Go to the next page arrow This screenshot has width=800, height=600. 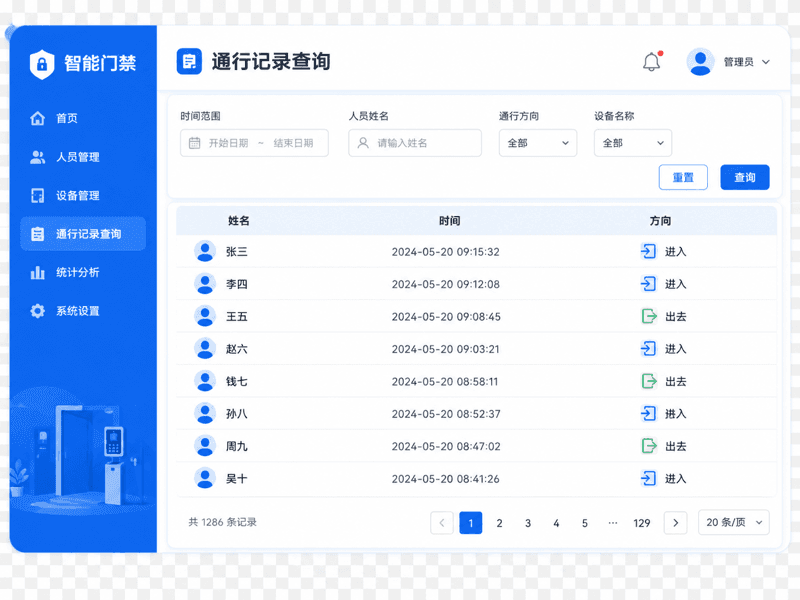coord(676,522)
